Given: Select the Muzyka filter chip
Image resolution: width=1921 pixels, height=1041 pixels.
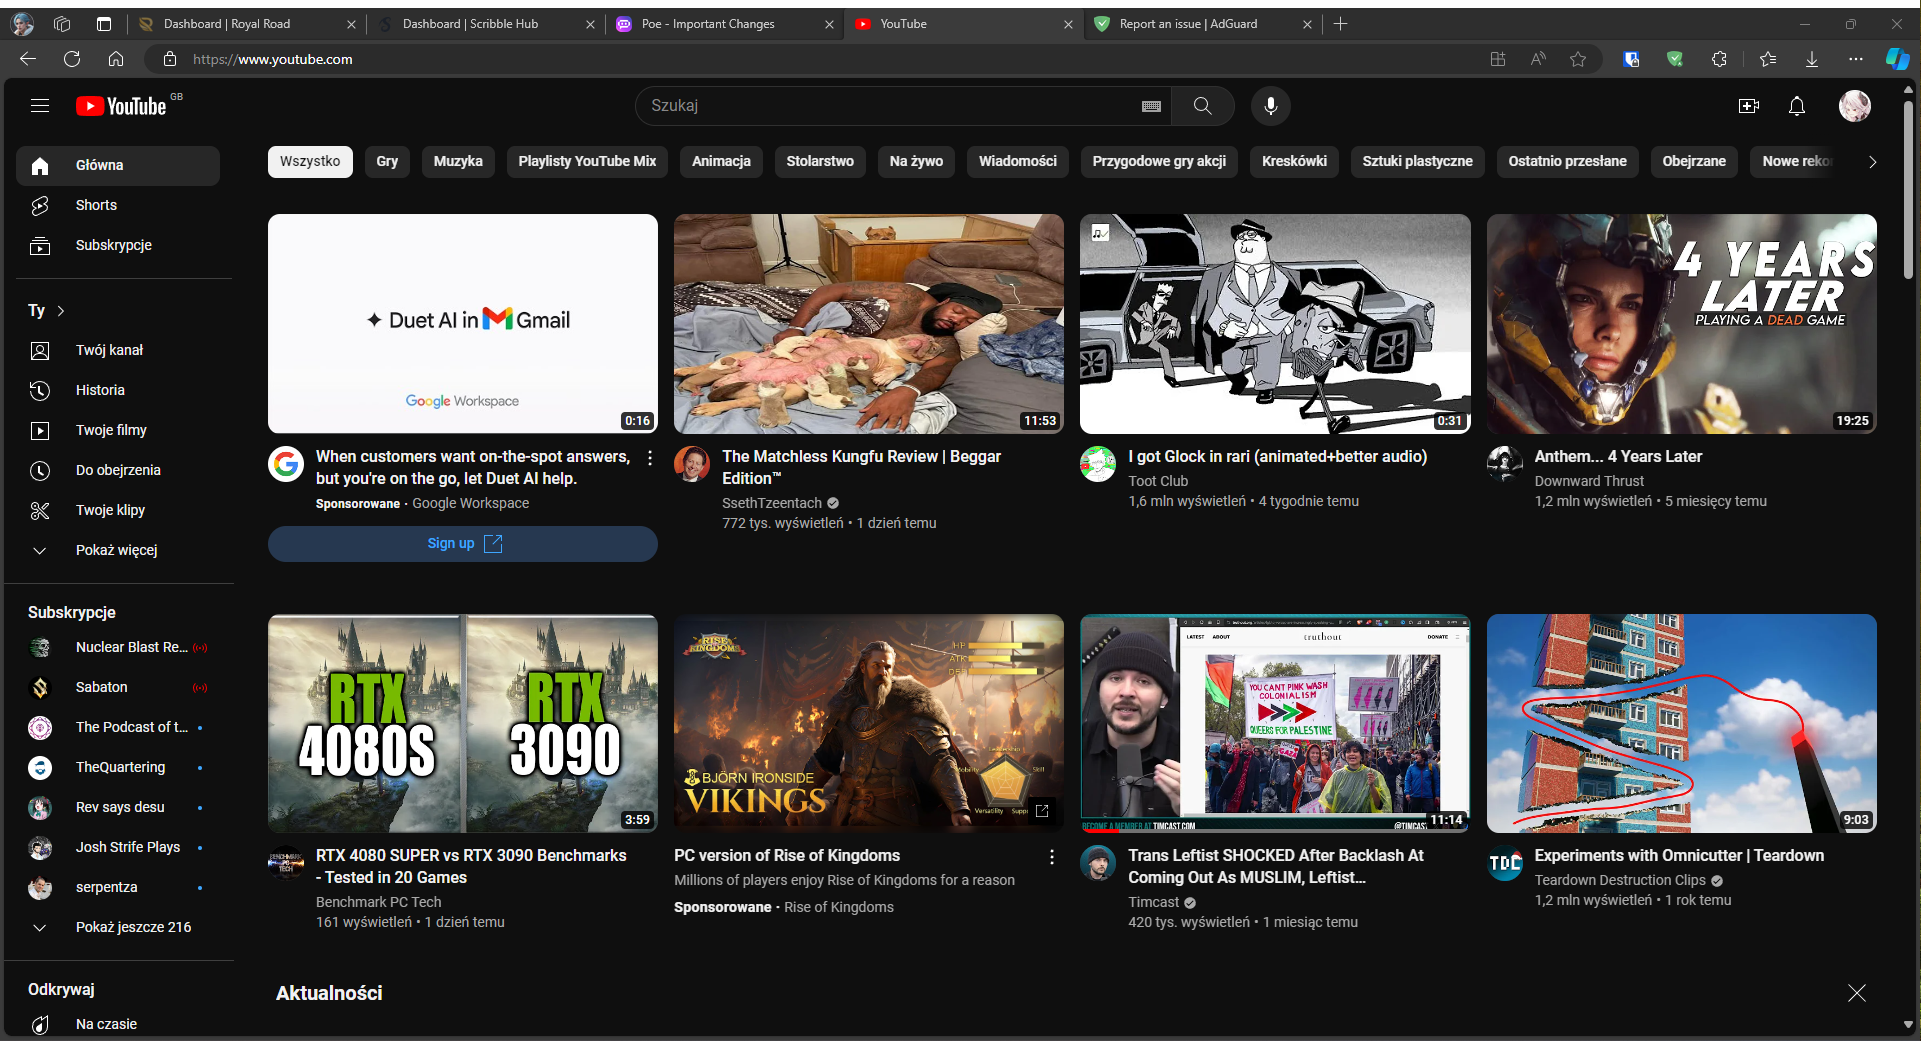Looking at the screenshot, I should click(458, 161).
